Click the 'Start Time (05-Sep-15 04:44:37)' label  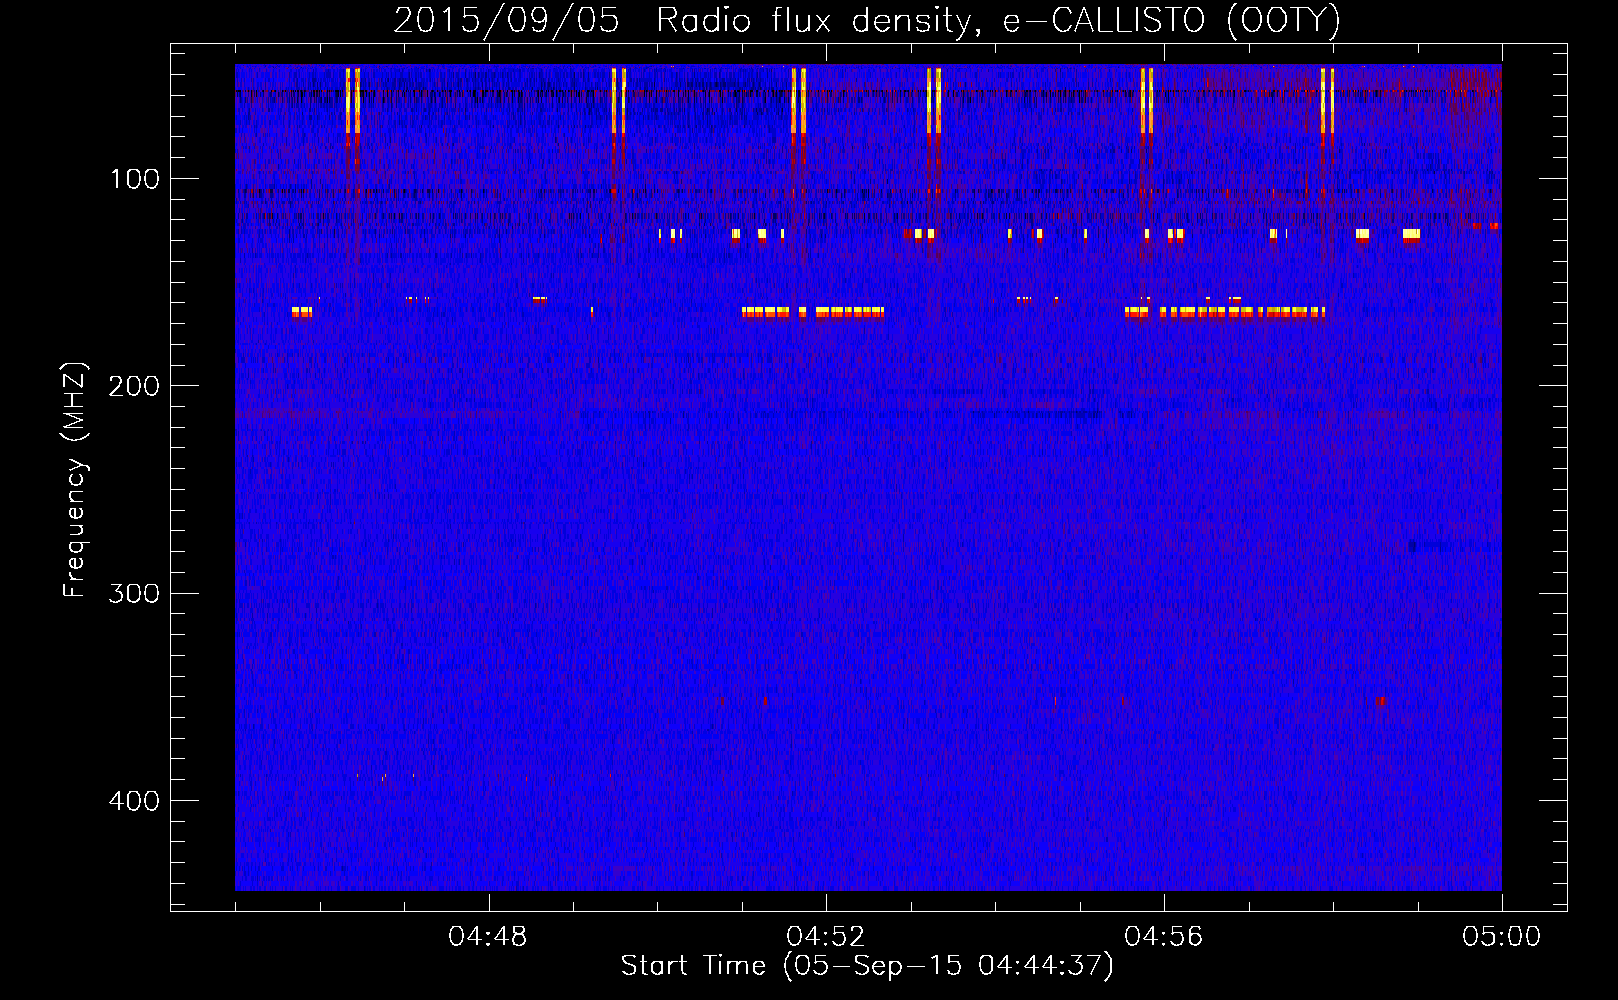point(867,966)
